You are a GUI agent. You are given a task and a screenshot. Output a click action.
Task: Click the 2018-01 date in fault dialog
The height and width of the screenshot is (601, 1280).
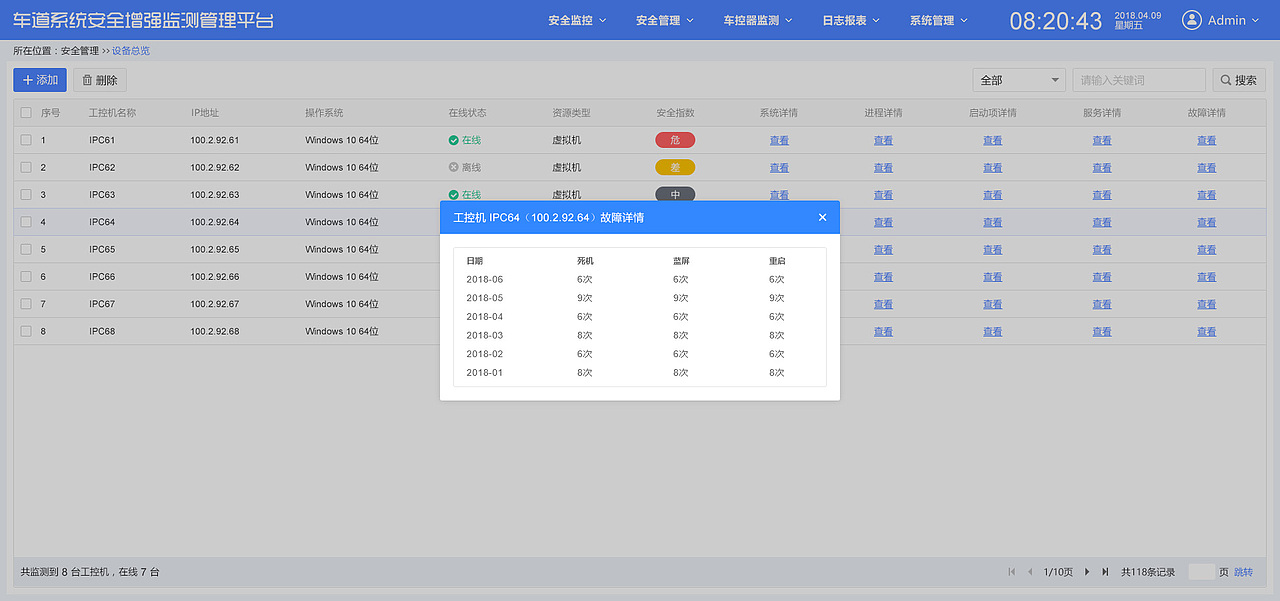click(484, 373)
